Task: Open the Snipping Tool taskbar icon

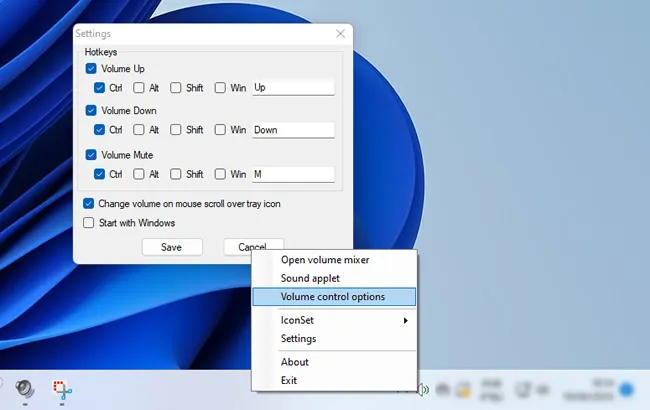Action: point(62,390)
